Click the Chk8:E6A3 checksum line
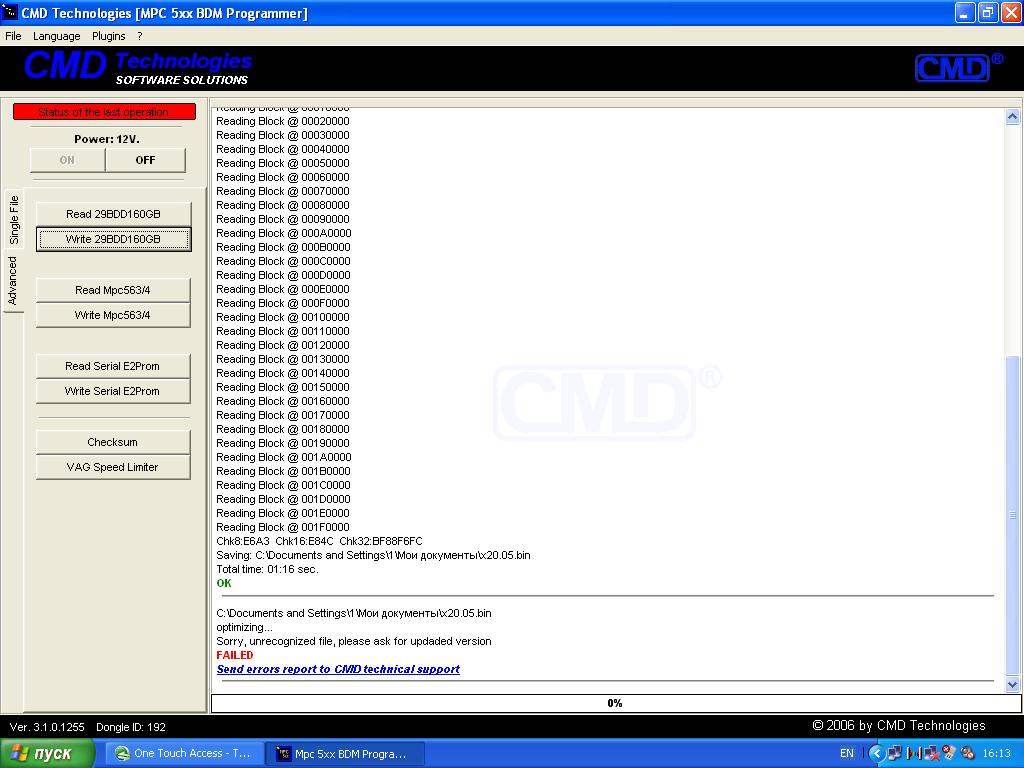The width and height of the screenshot is (1024, 768). coord(319,541)
